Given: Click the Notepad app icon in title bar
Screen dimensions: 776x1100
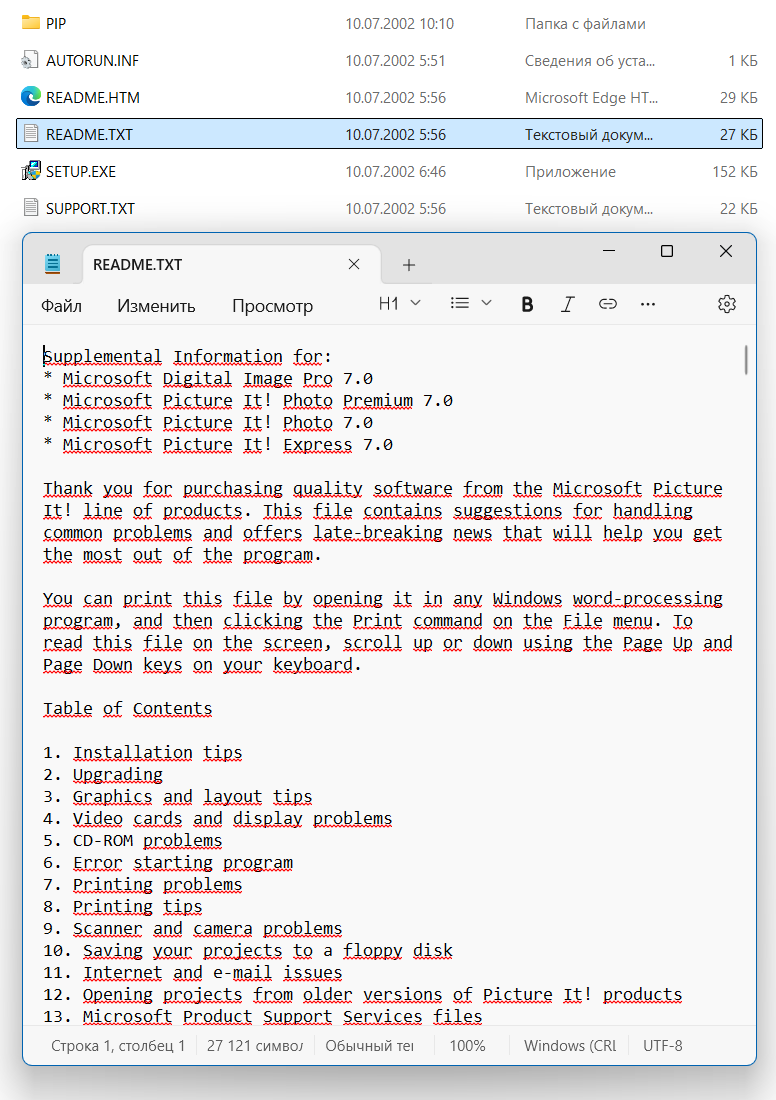Looking at the screenshot, I should click(53, 264).
